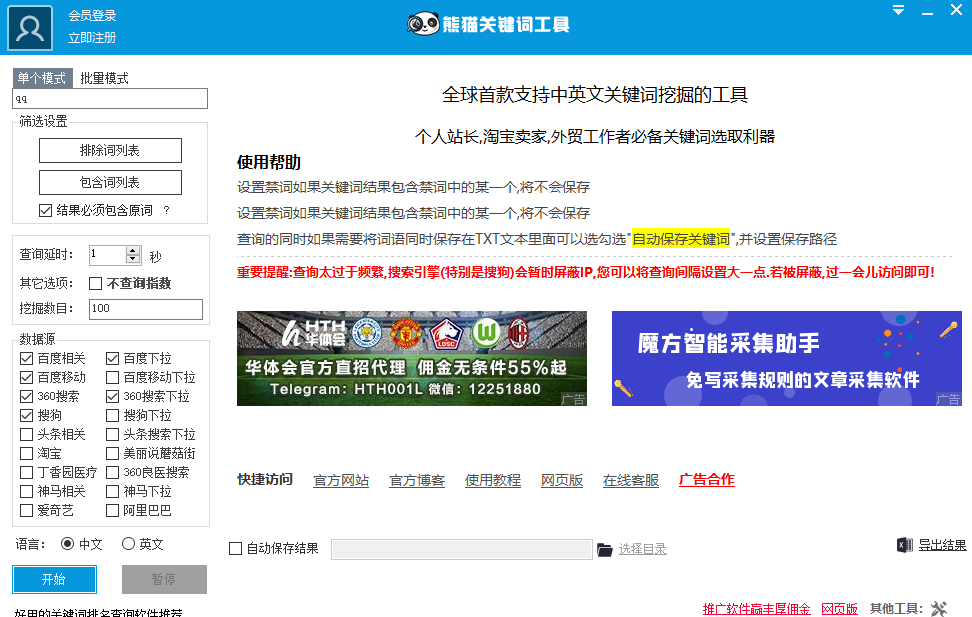Check 淘宝 data source
Image resolution: width=972 pixels, height=617 pixels.
(x=26, y=453)
